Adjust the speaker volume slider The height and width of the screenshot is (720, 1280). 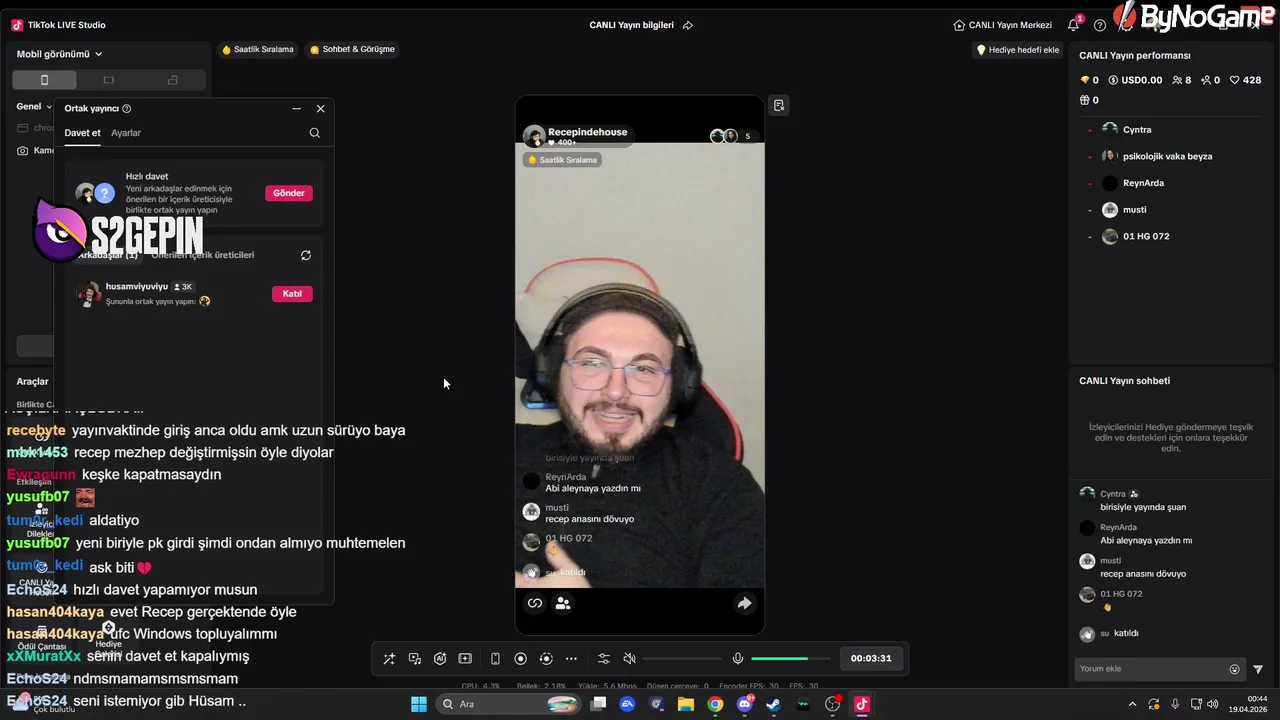682,659
